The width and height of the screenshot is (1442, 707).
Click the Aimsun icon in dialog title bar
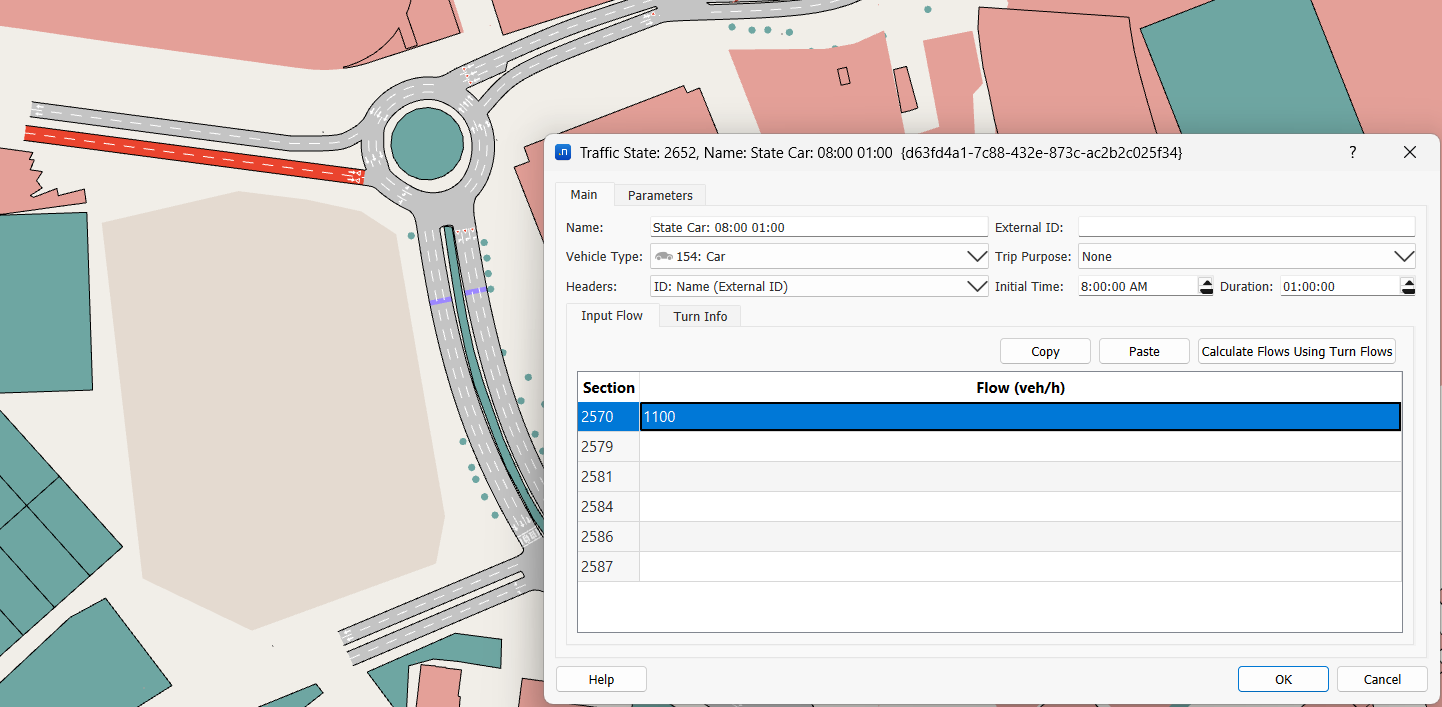[x=563, y=152]
